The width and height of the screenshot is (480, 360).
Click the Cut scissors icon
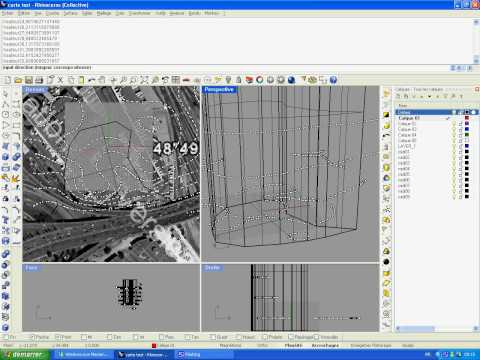pyautogui.click(x=60, y=80)
